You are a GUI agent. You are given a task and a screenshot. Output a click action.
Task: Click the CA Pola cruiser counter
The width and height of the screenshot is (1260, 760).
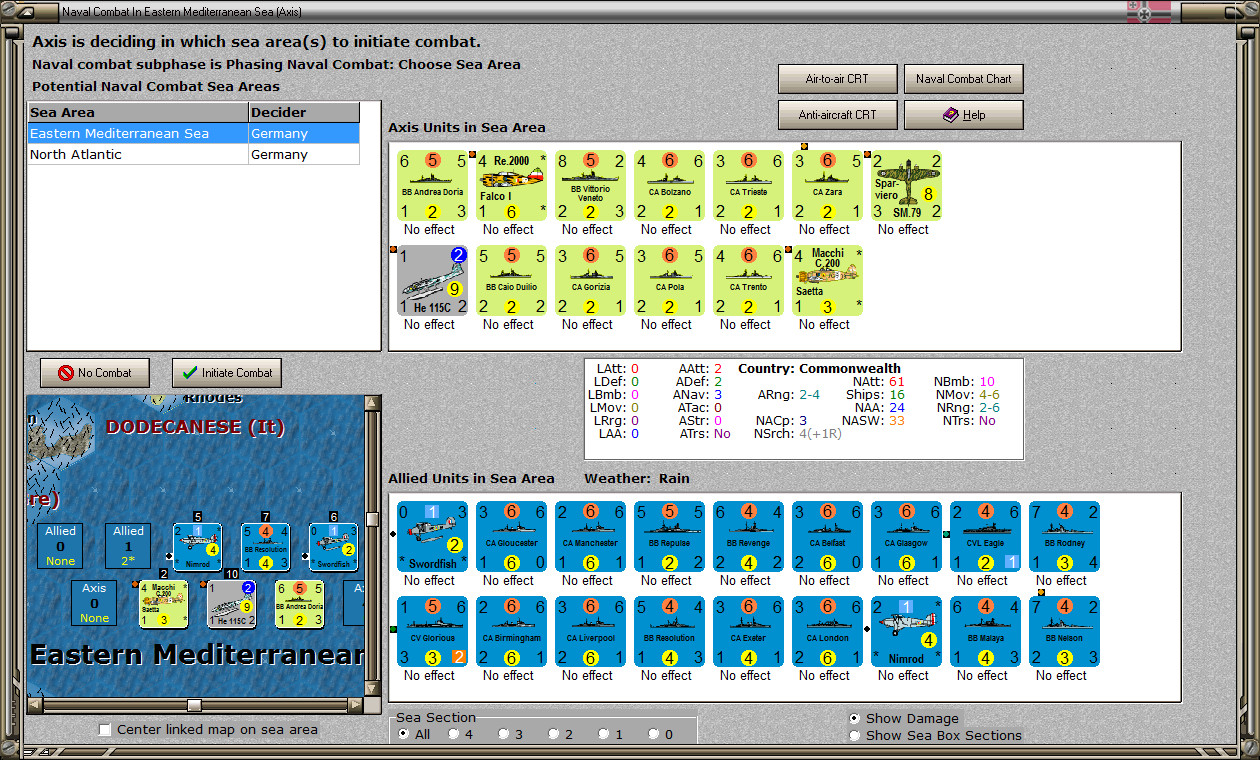coord(669,280)
